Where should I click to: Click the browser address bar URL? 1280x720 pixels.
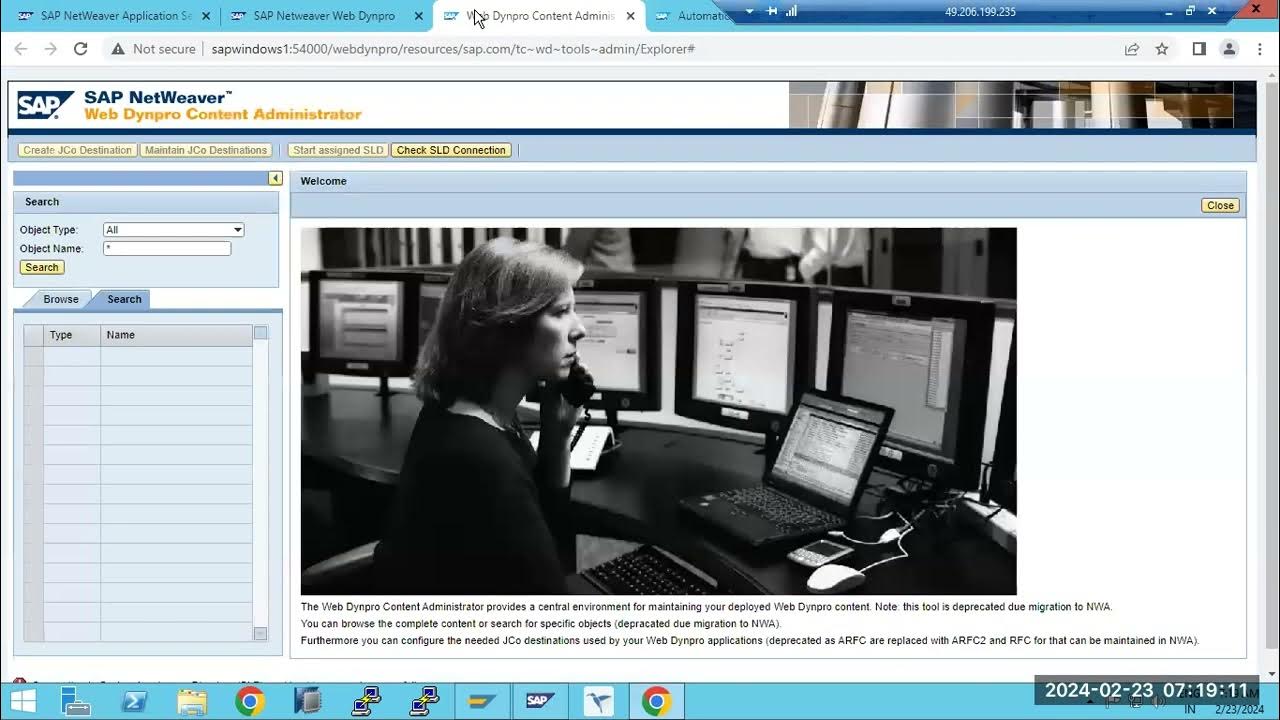[x=453, y=49]
